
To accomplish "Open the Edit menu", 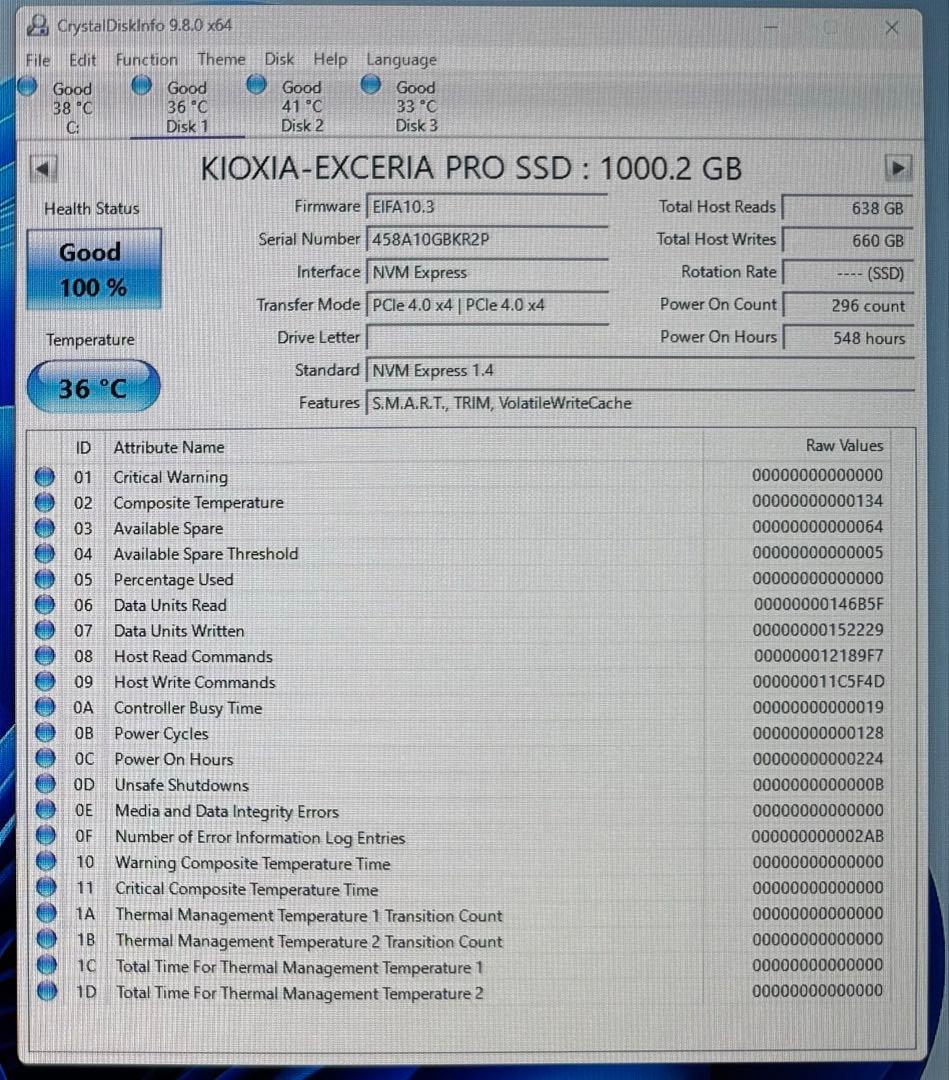I will (83, 60).
